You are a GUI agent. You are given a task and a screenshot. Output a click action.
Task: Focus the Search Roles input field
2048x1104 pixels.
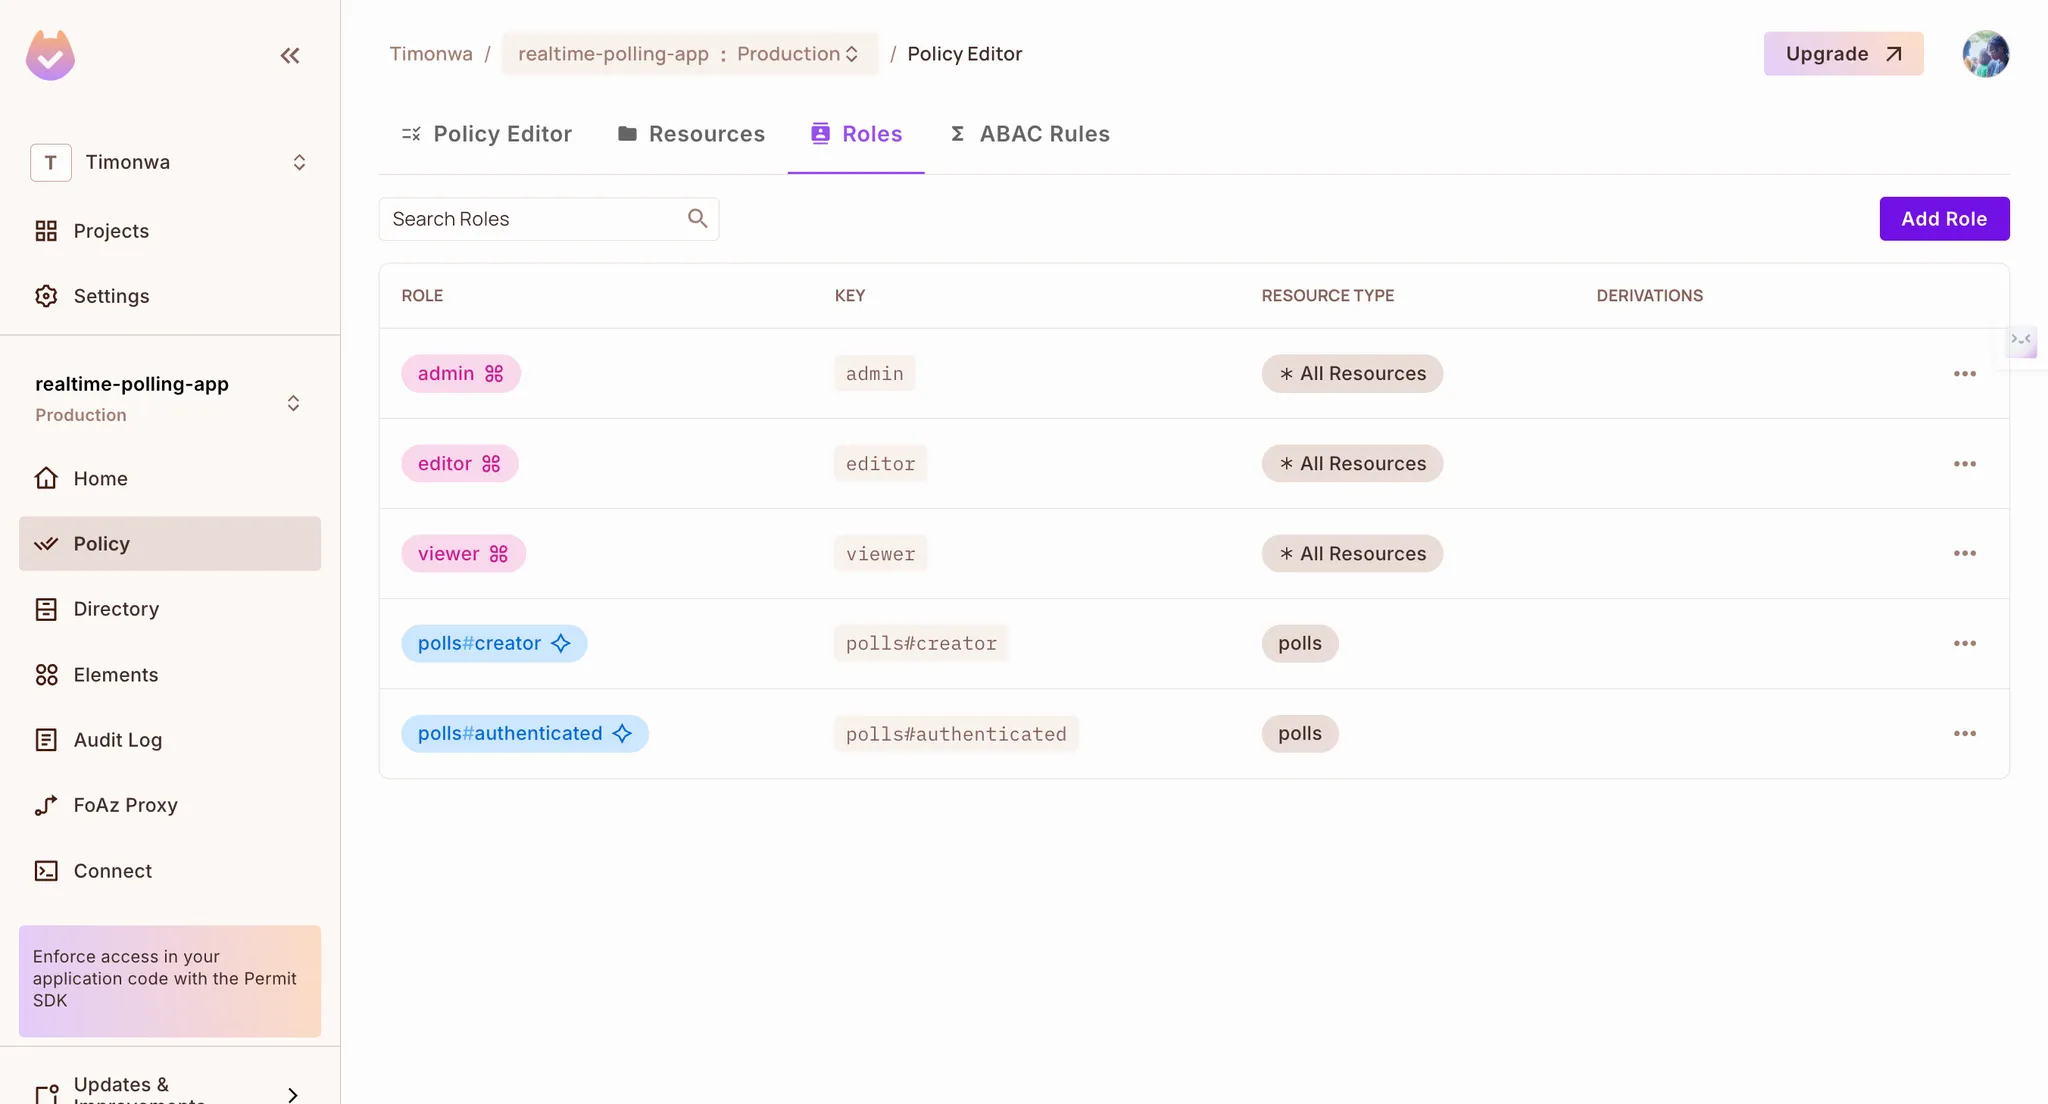[530, 219]
